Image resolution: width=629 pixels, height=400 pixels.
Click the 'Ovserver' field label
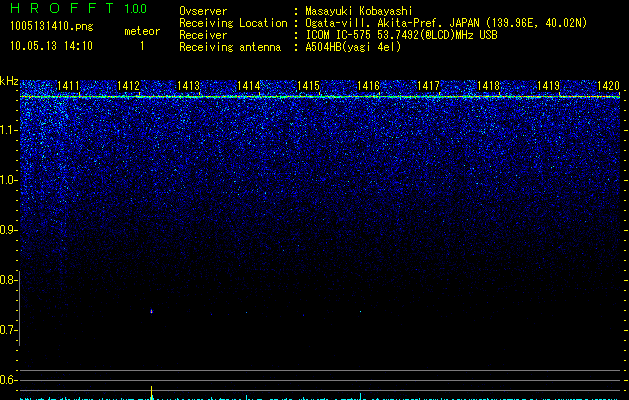(203, 11)
